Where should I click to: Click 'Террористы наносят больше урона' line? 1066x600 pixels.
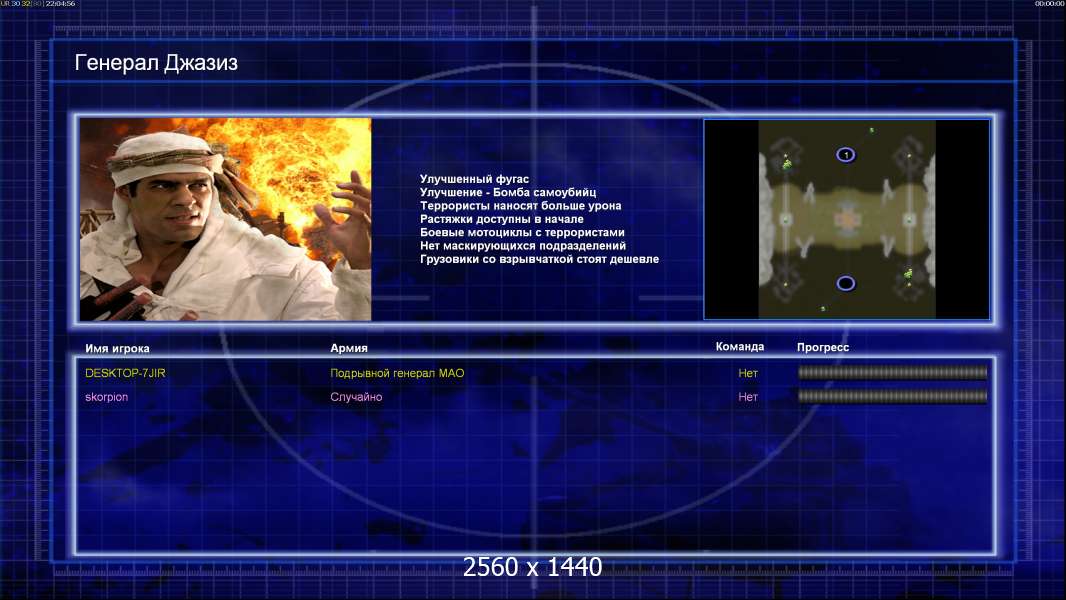click(520, 206)
